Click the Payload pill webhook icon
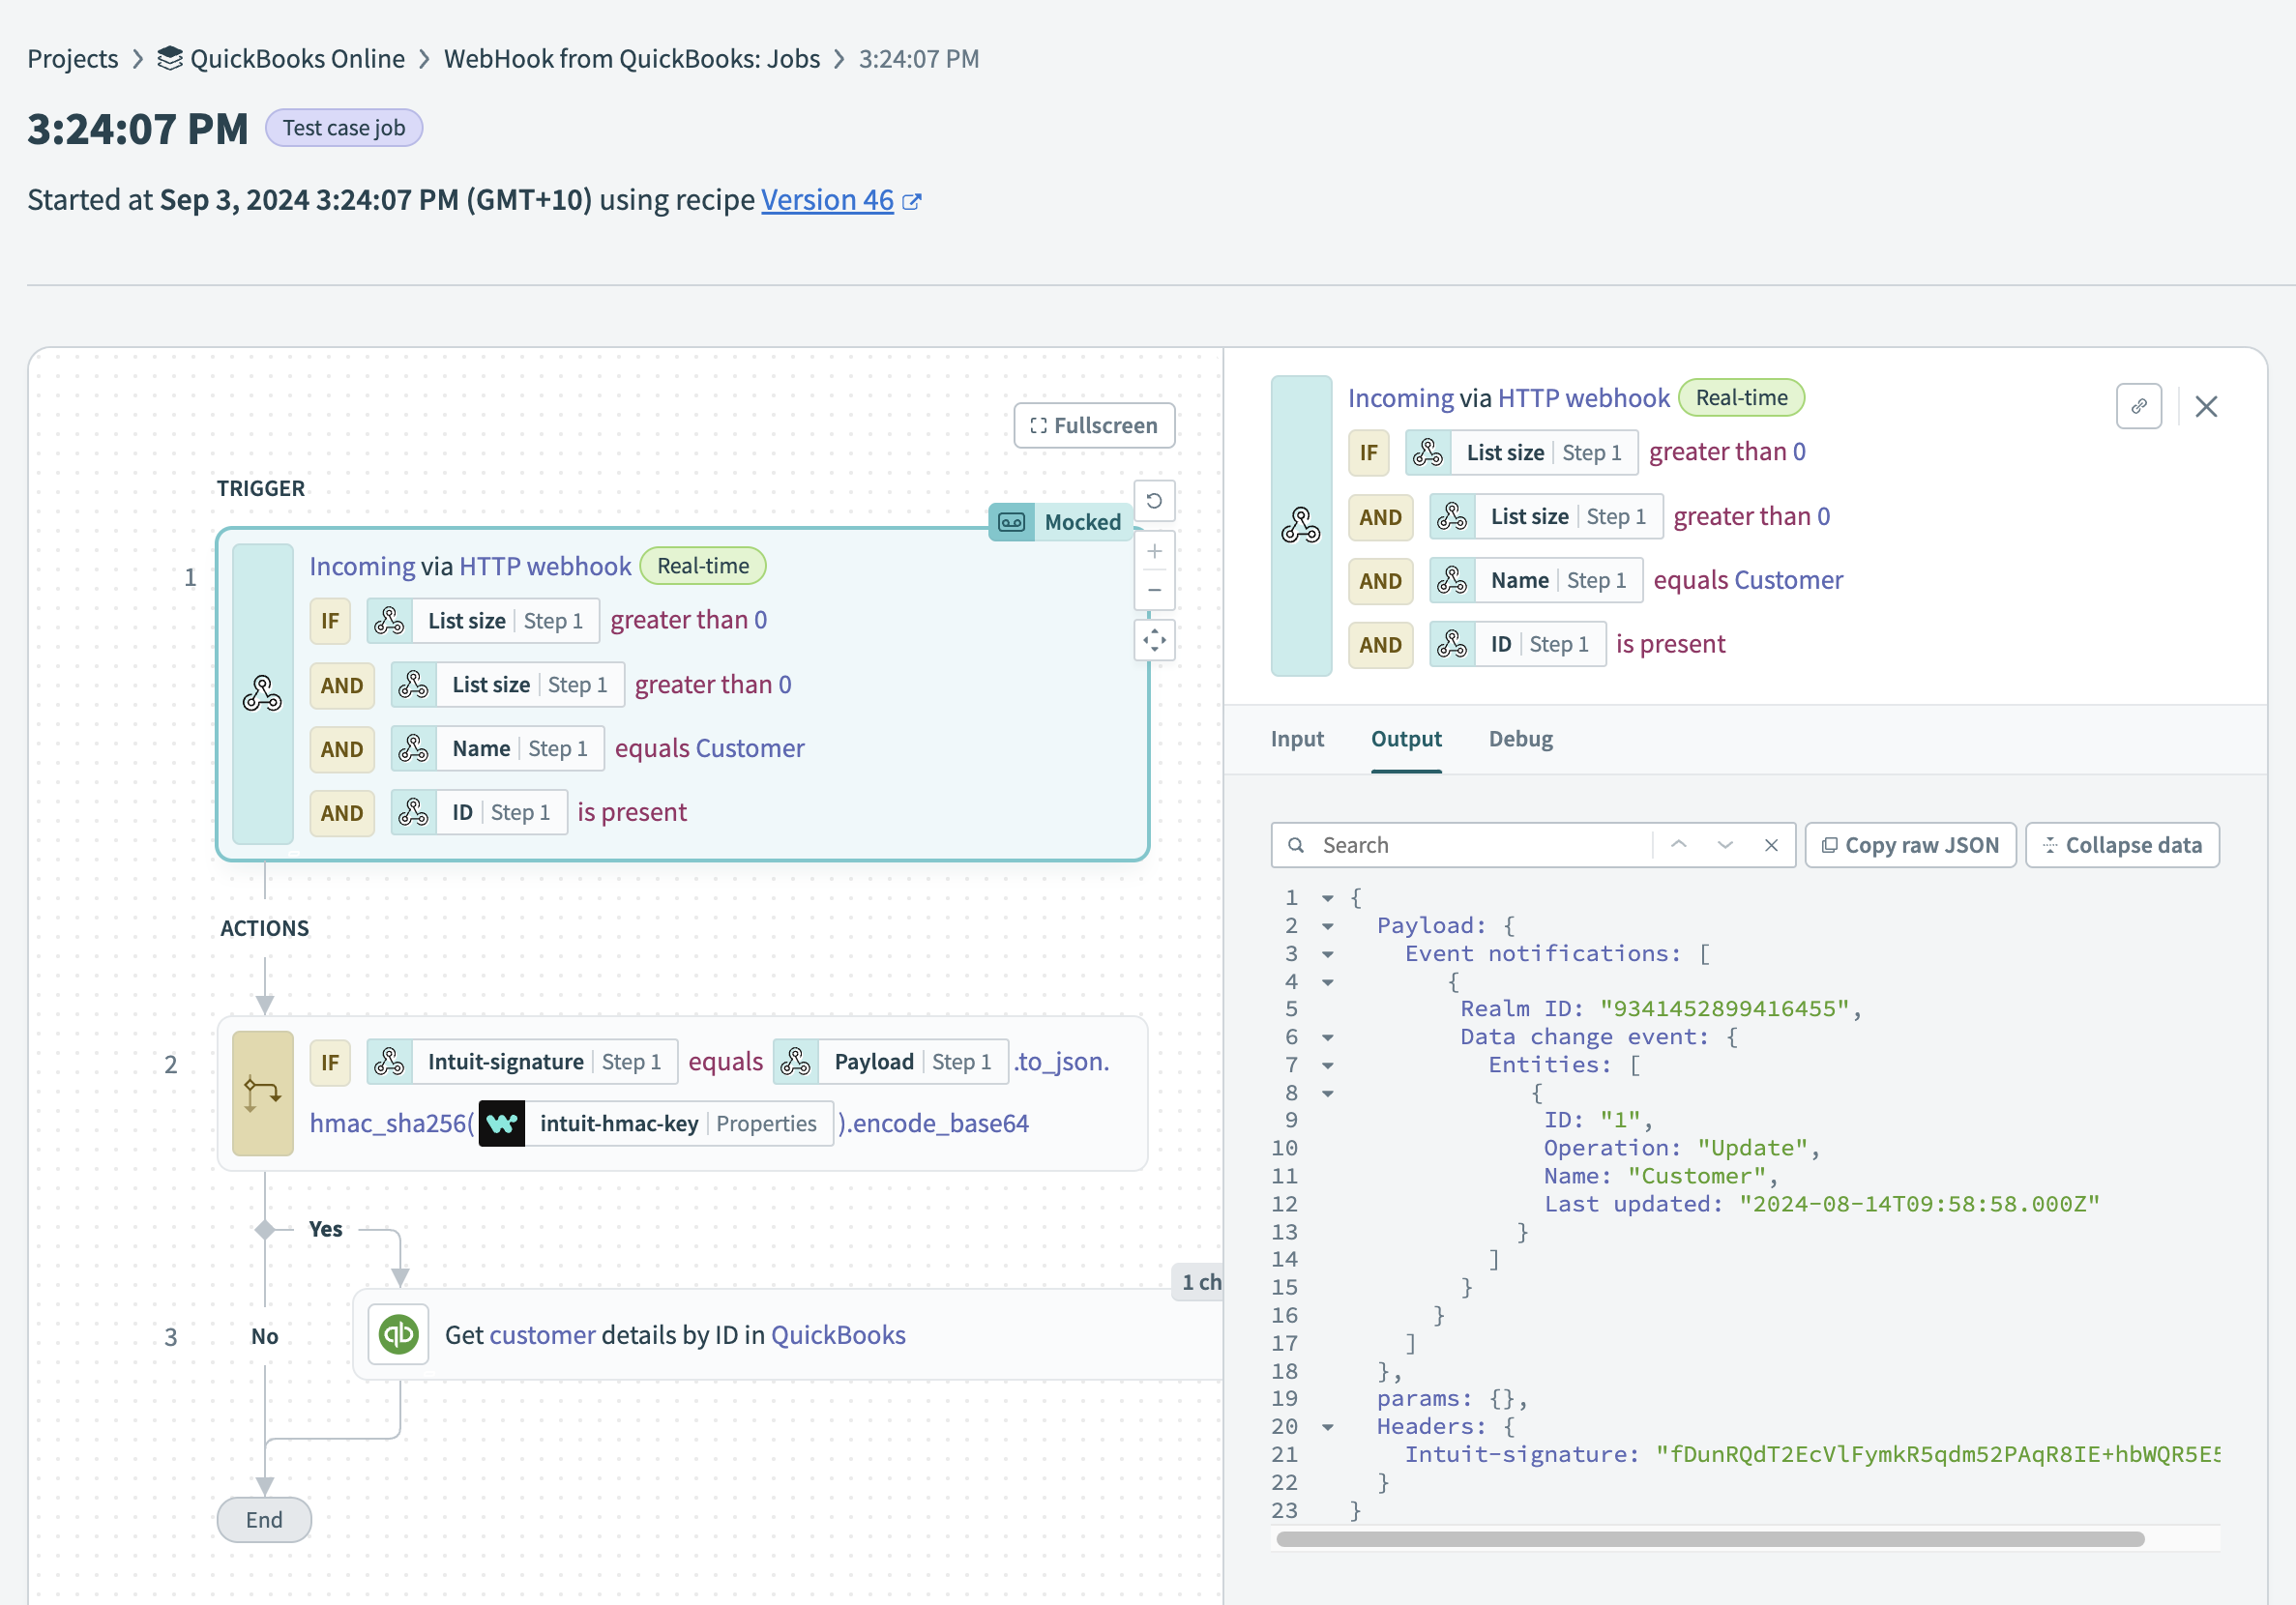 (x=796, y=1061)
